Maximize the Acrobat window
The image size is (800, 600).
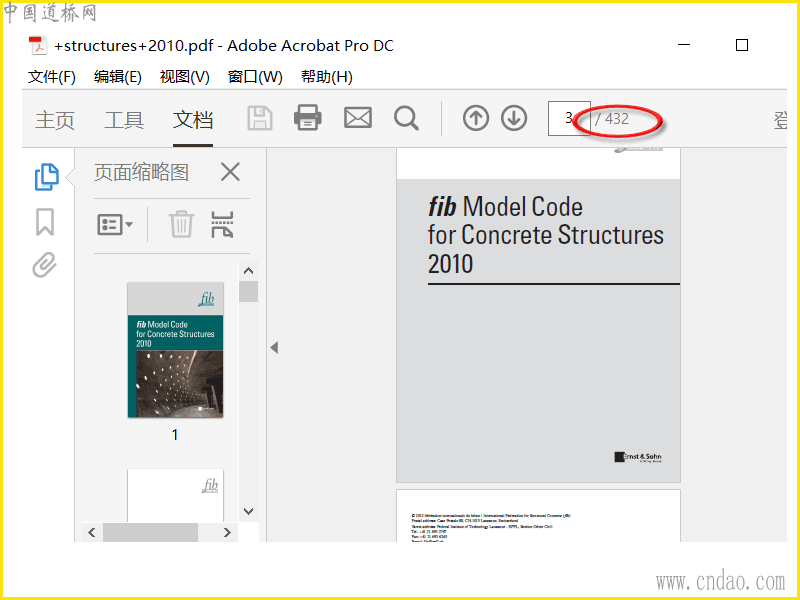(742, 45)
